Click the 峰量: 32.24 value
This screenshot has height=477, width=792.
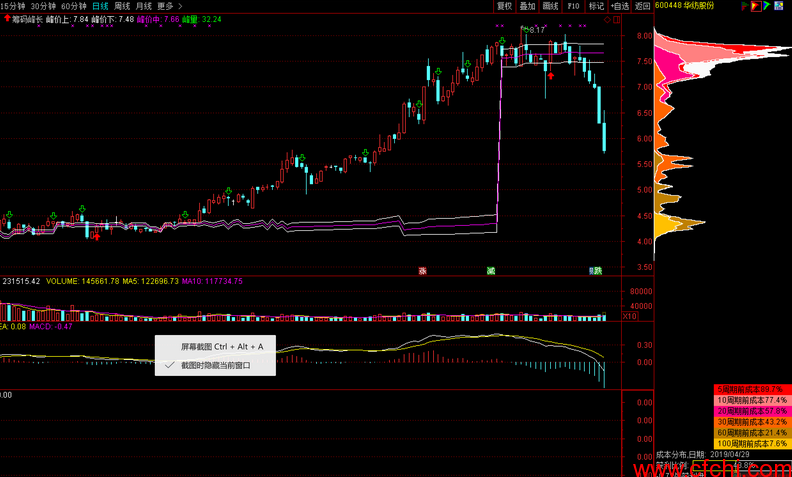point(202,19)
